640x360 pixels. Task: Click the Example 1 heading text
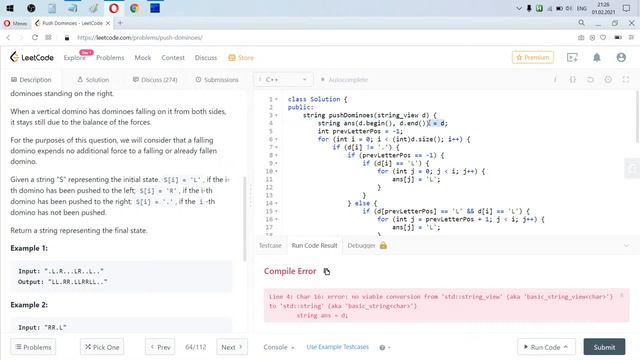point(29,248)
